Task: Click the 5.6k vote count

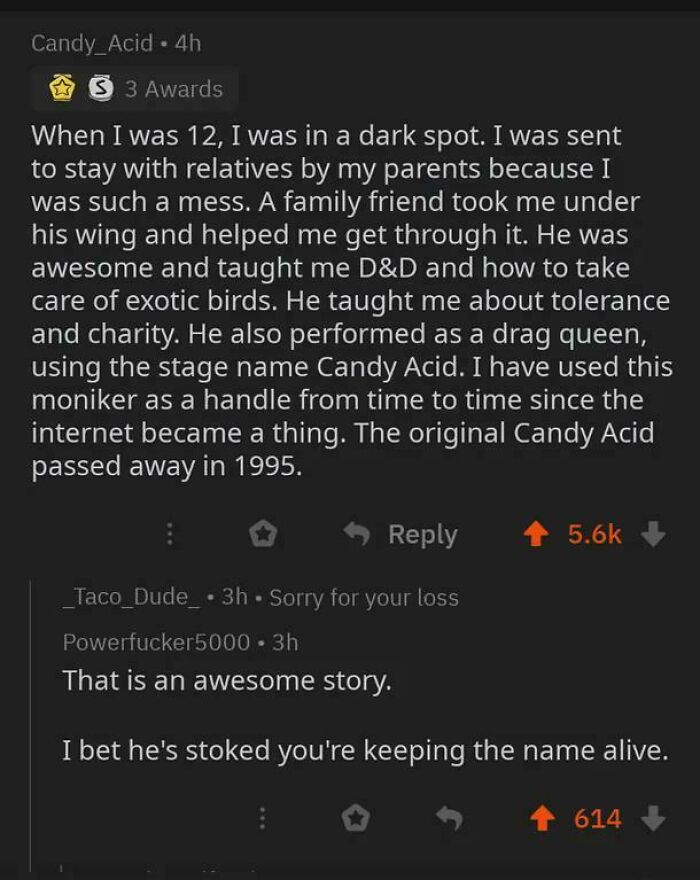Action: [x=594, y=534]
